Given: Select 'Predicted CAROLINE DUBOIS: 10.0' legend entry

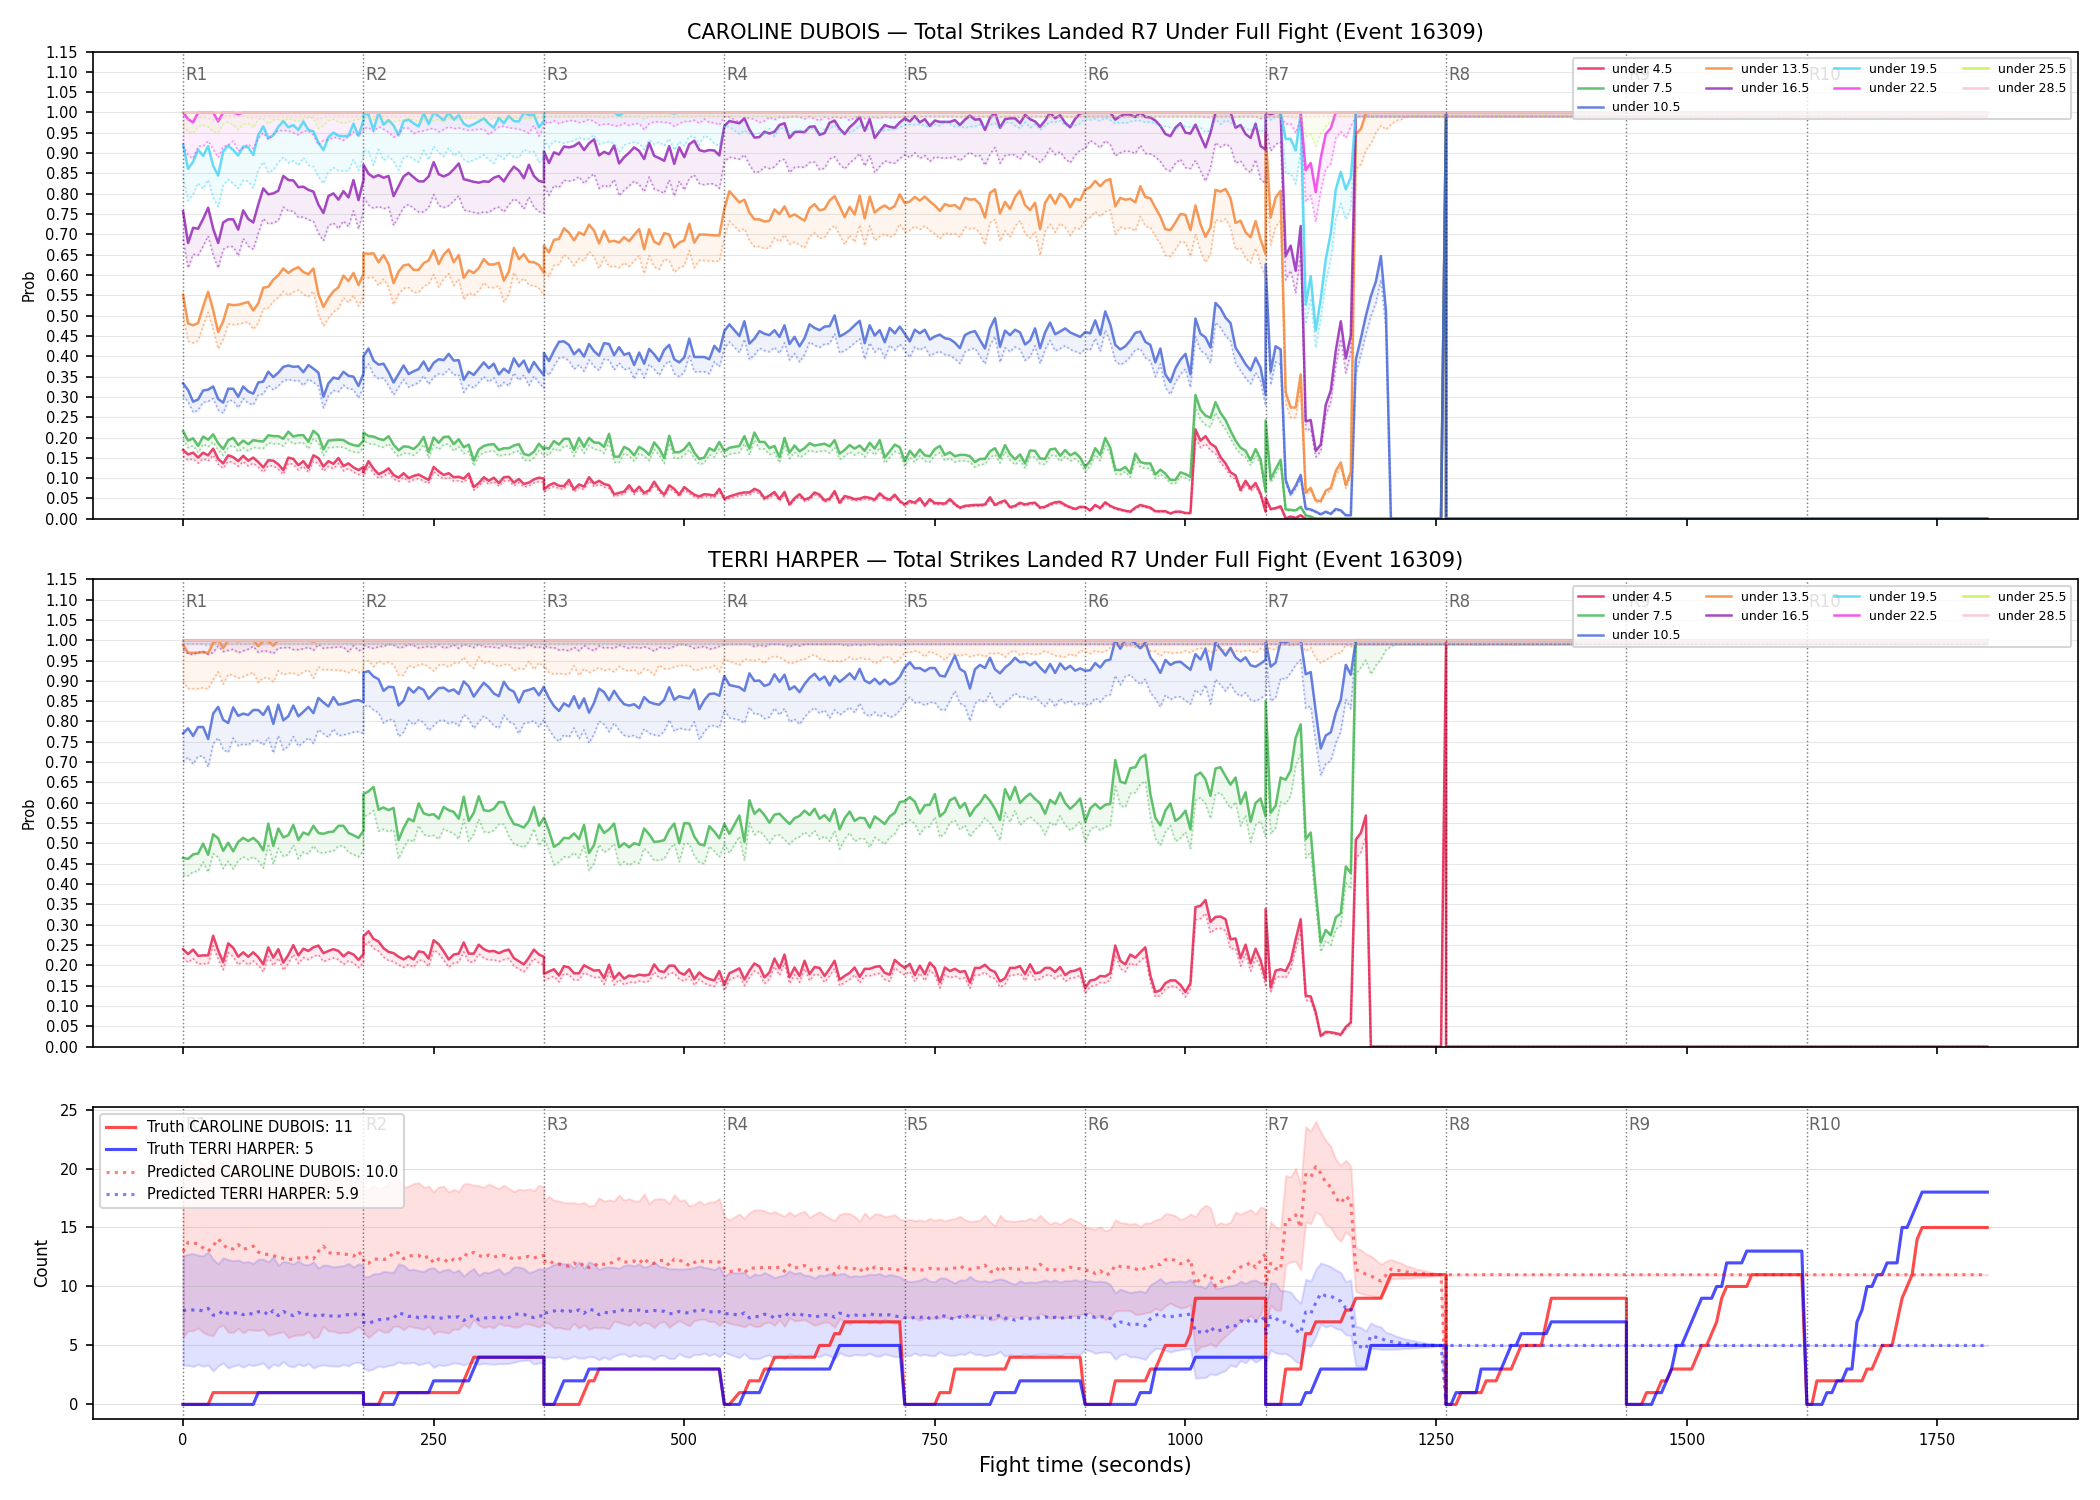Looking at the screenshot, I should pyautogui.click(x=251, y=1172).
